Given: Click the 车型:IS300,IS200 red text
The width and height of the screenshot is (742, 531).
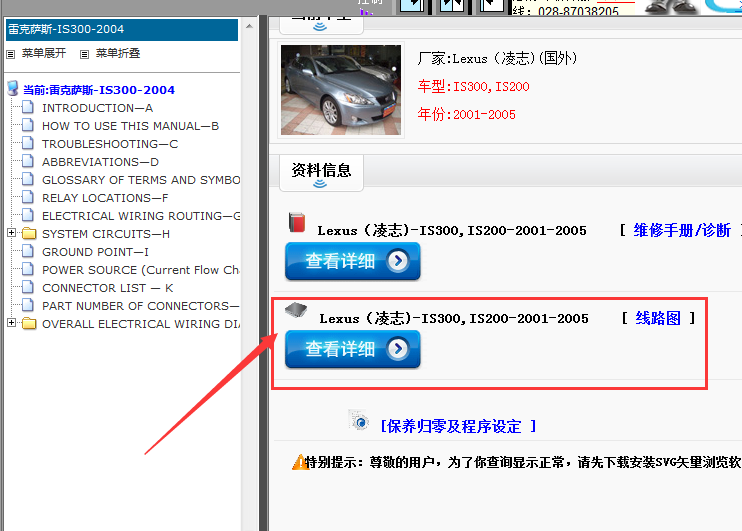Looking at the screenshot, I should click(473, 86).
